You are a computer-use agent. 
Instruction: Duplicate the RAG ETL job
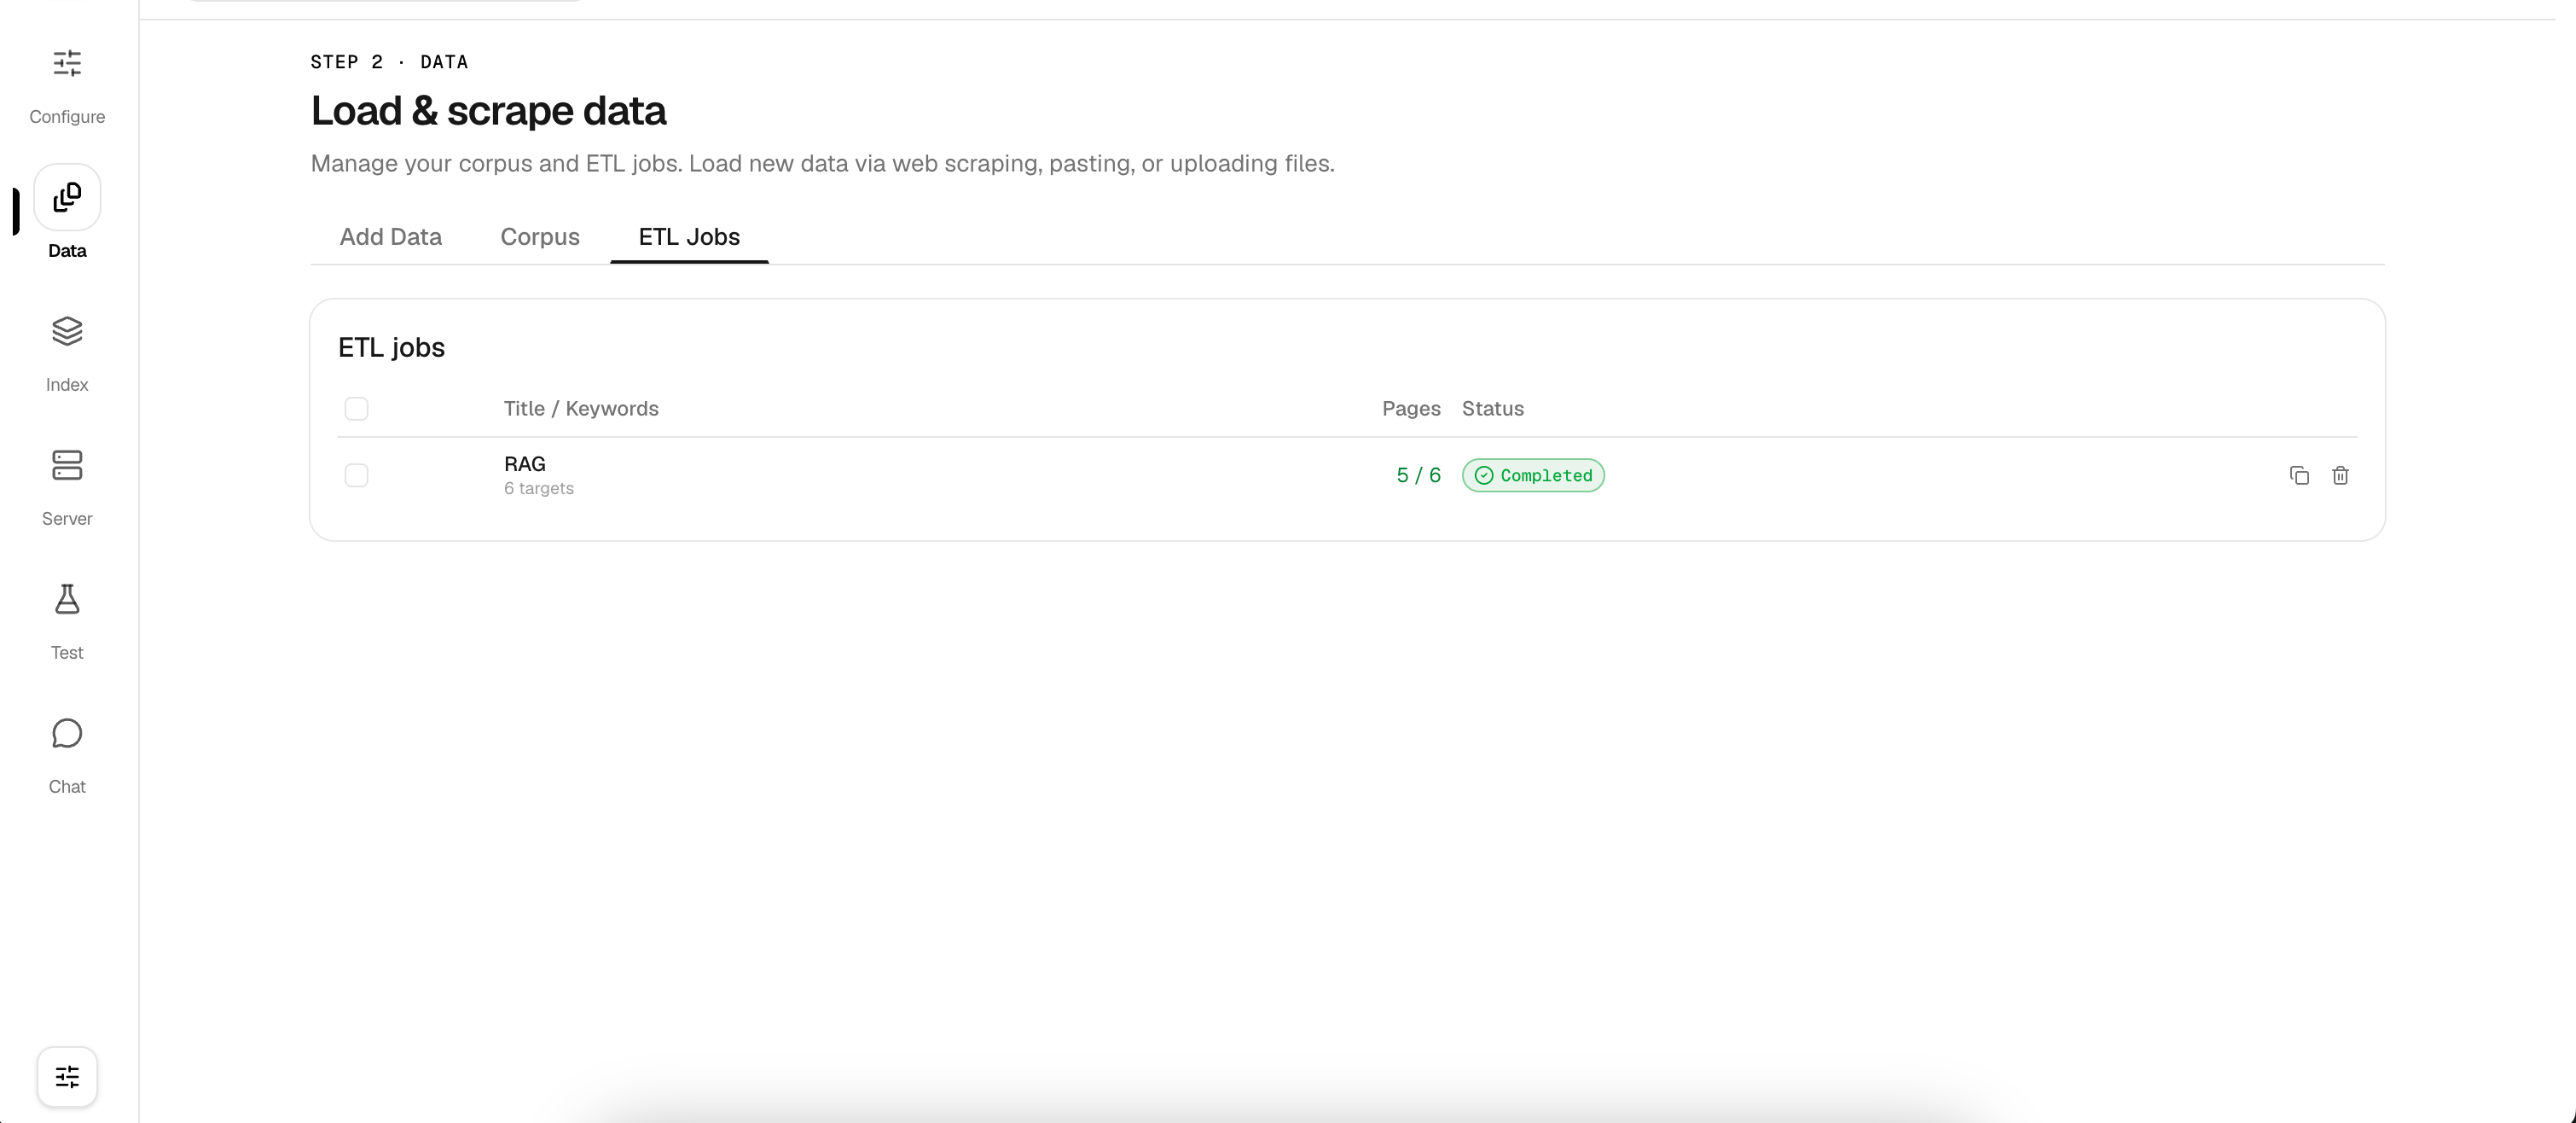pyautogui.click(x=2299, y=475)
